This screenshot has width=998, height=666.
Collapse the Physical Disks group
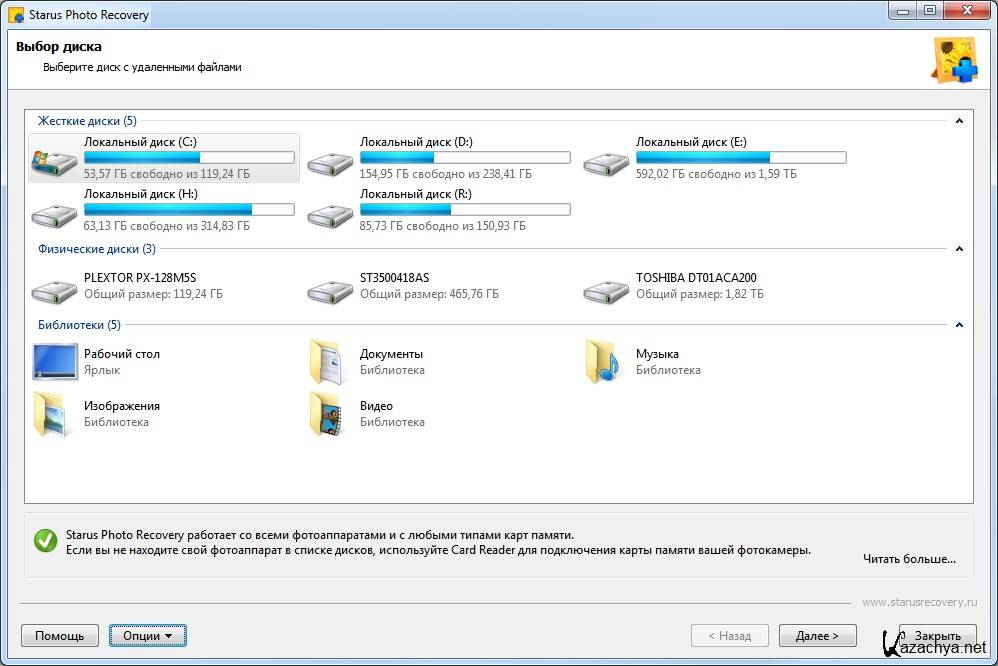(959, 249)
